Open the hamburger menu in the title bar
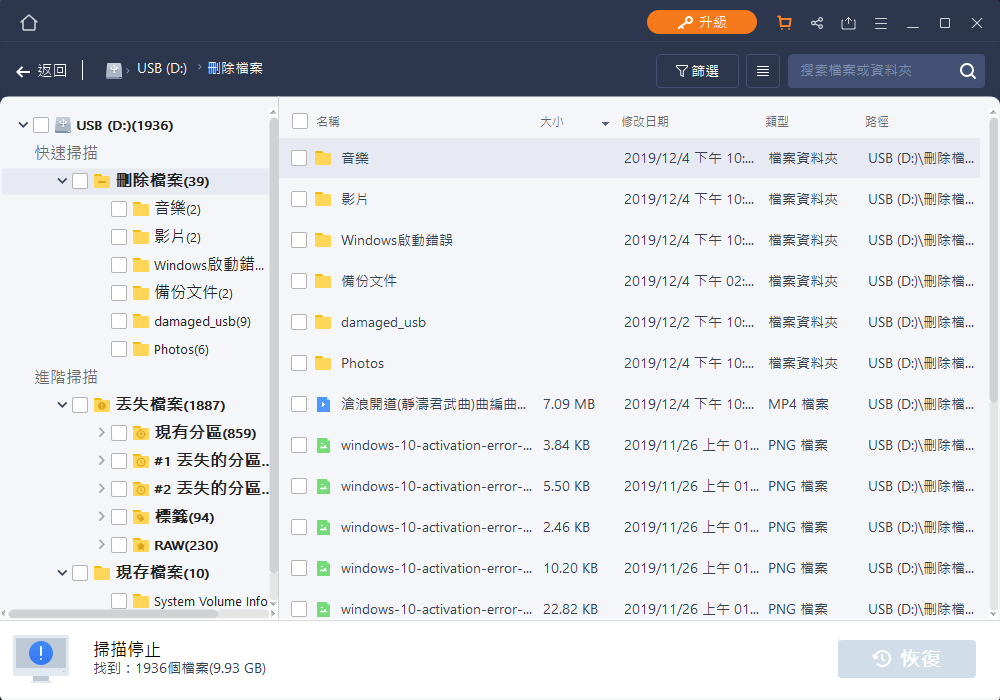 point(880,22)
